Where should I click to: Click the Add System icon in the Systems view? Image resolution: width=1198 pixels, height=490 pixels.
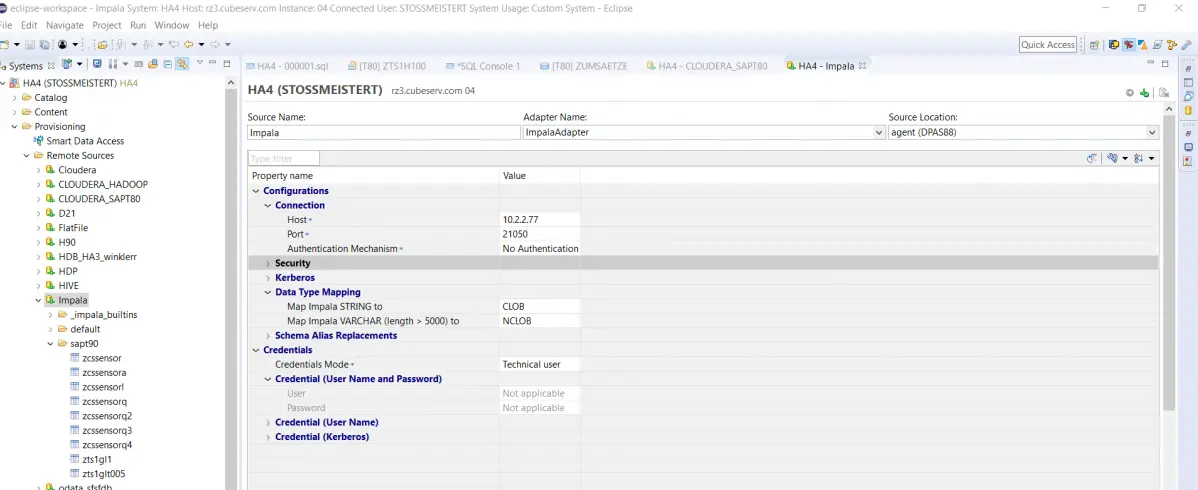point(66,63)
